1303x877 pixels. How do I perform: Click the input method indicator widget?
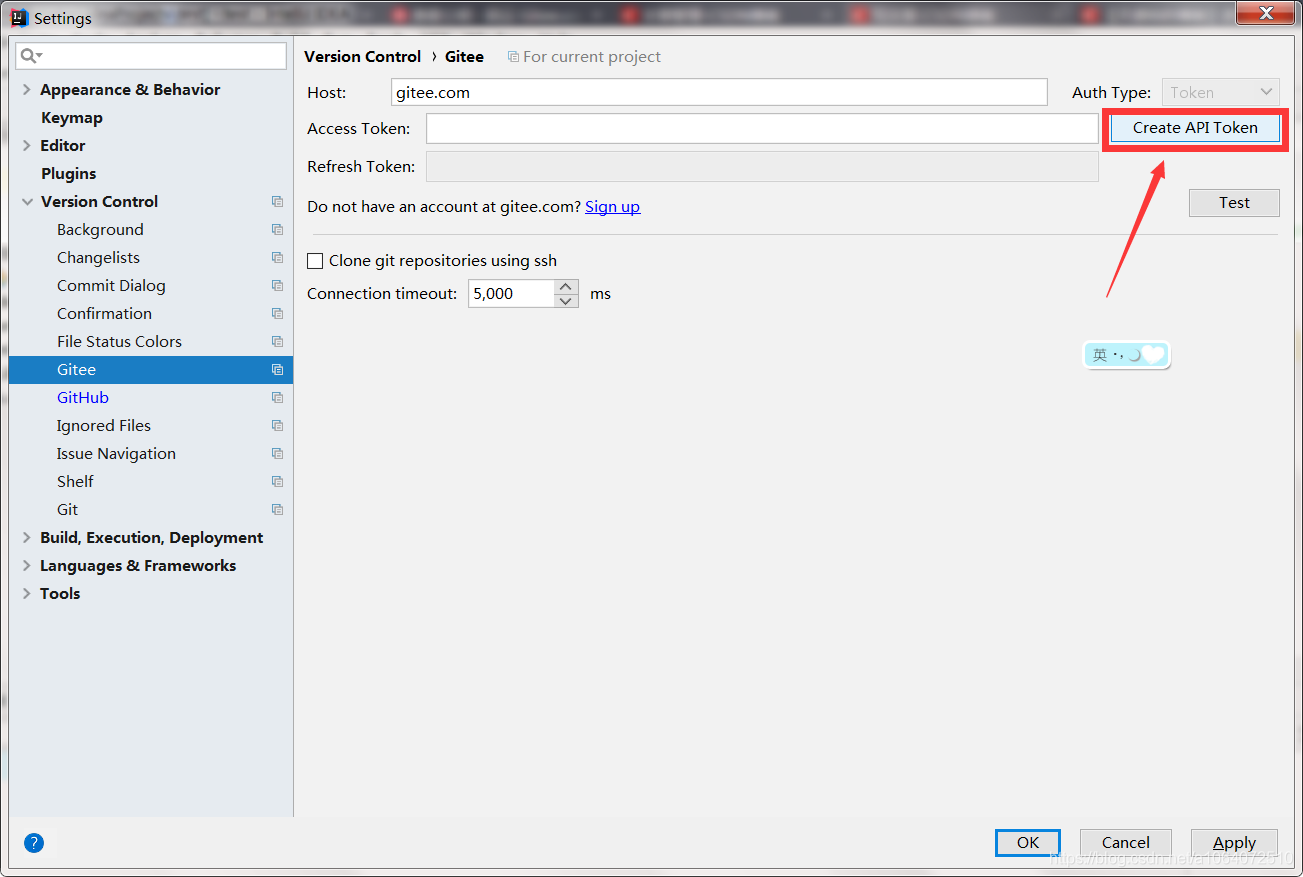(x=1127, y=355)
